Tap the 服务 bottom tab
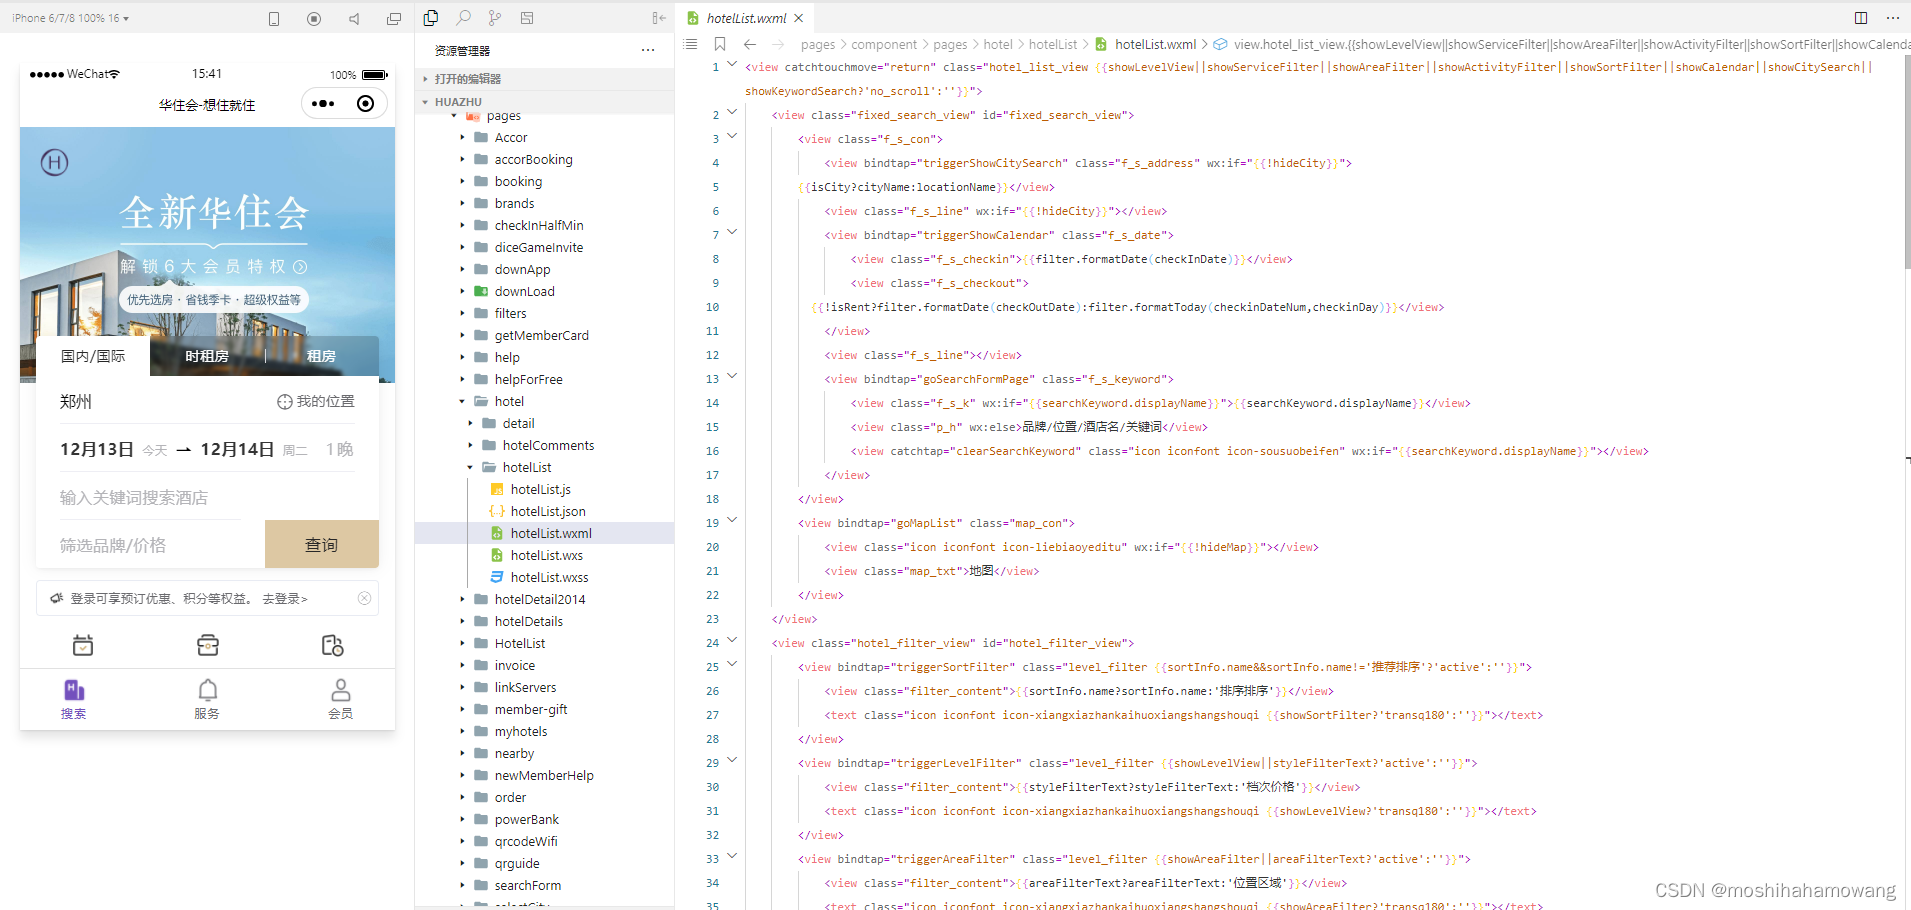Image resolution: width=1911 pixels, height=910 pixels. click(207, 699)
